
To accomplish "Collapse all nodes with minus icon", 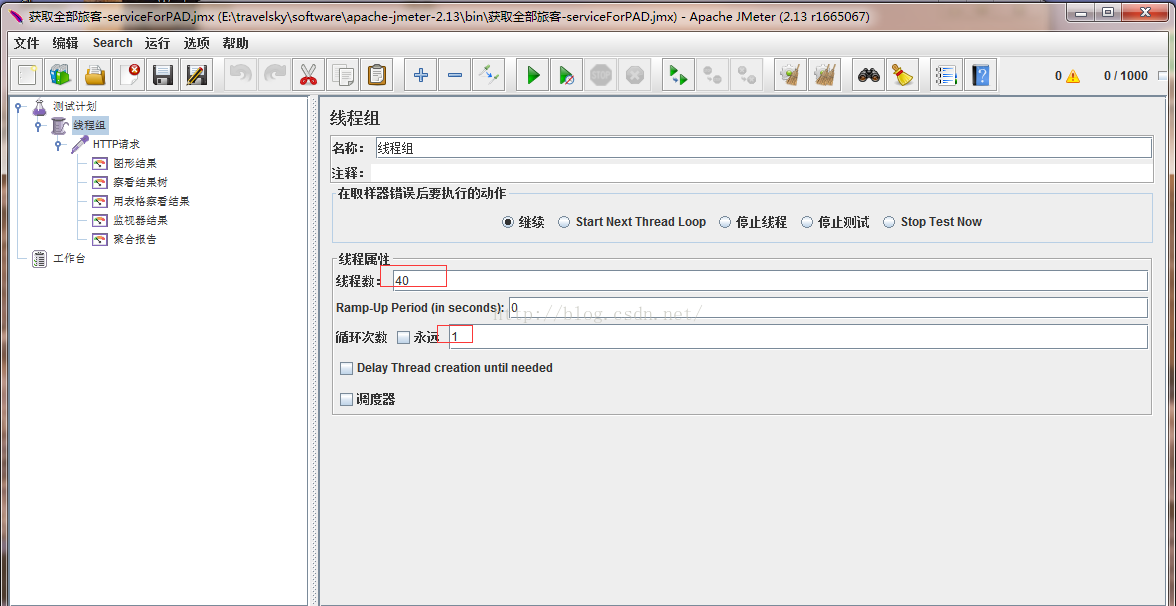I will [x=454, y=75].
